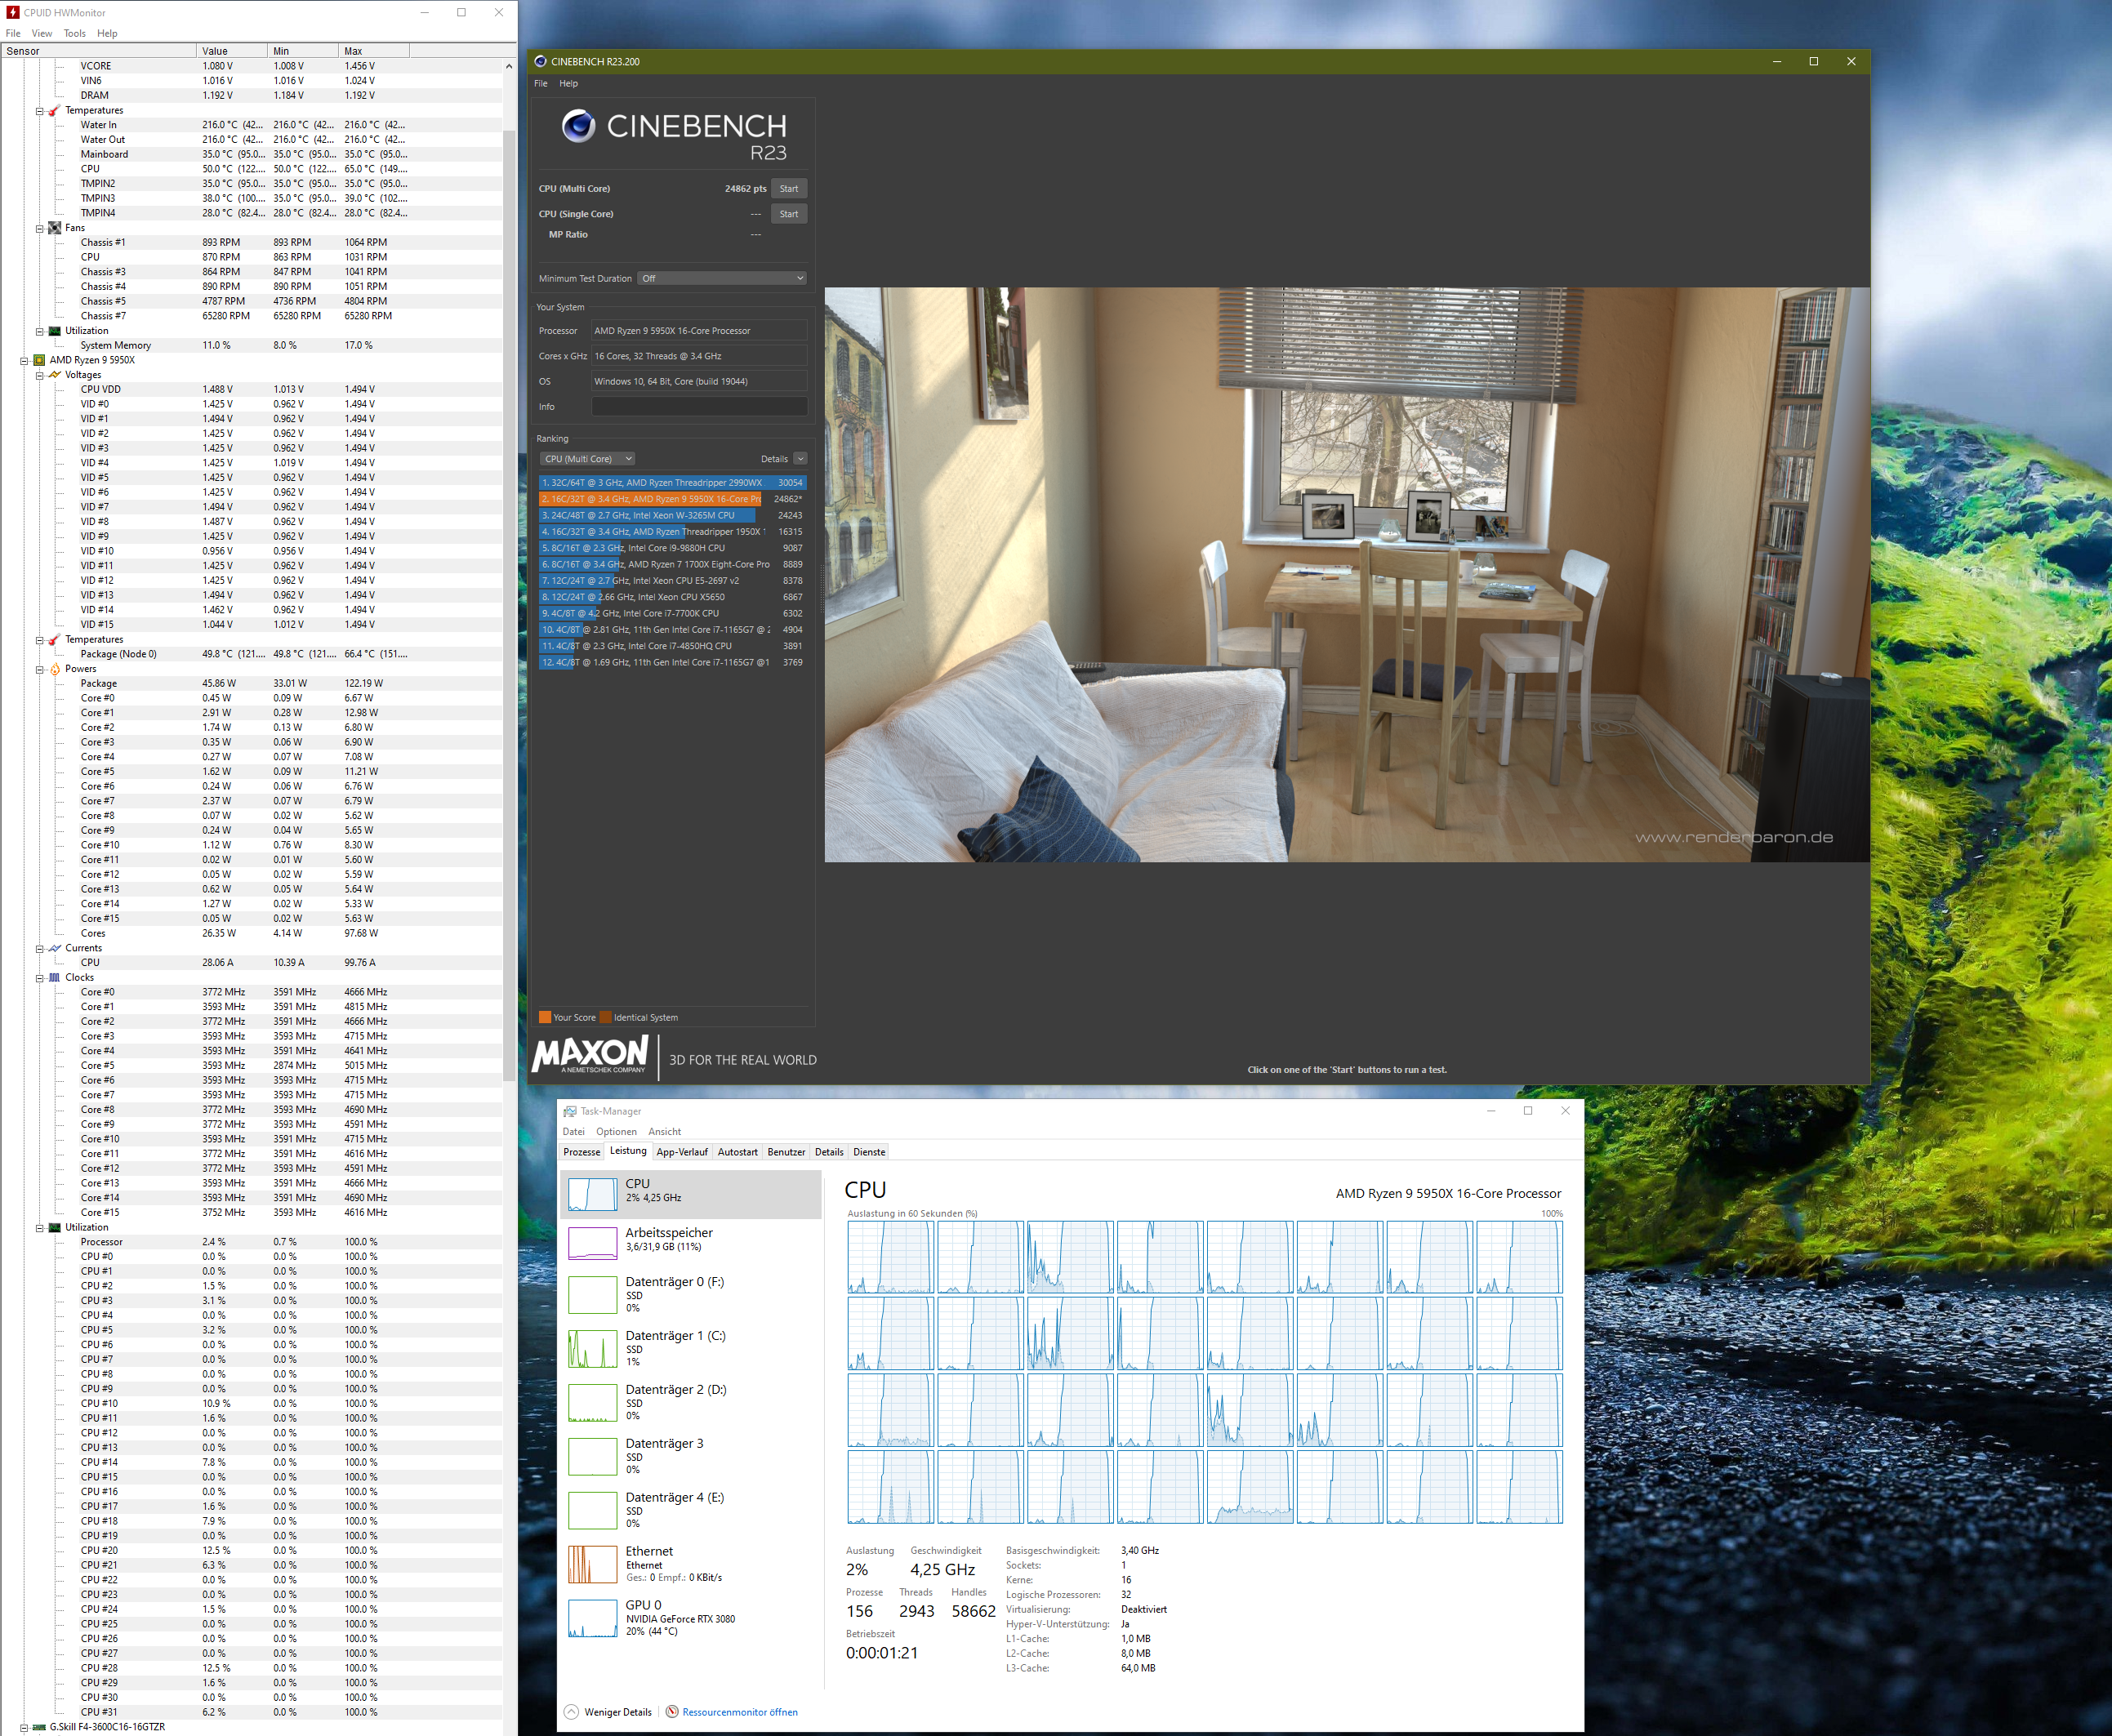Click the Info text field in Cinebench
This screenshot has height=1736, width=2112.
(699, 407)
